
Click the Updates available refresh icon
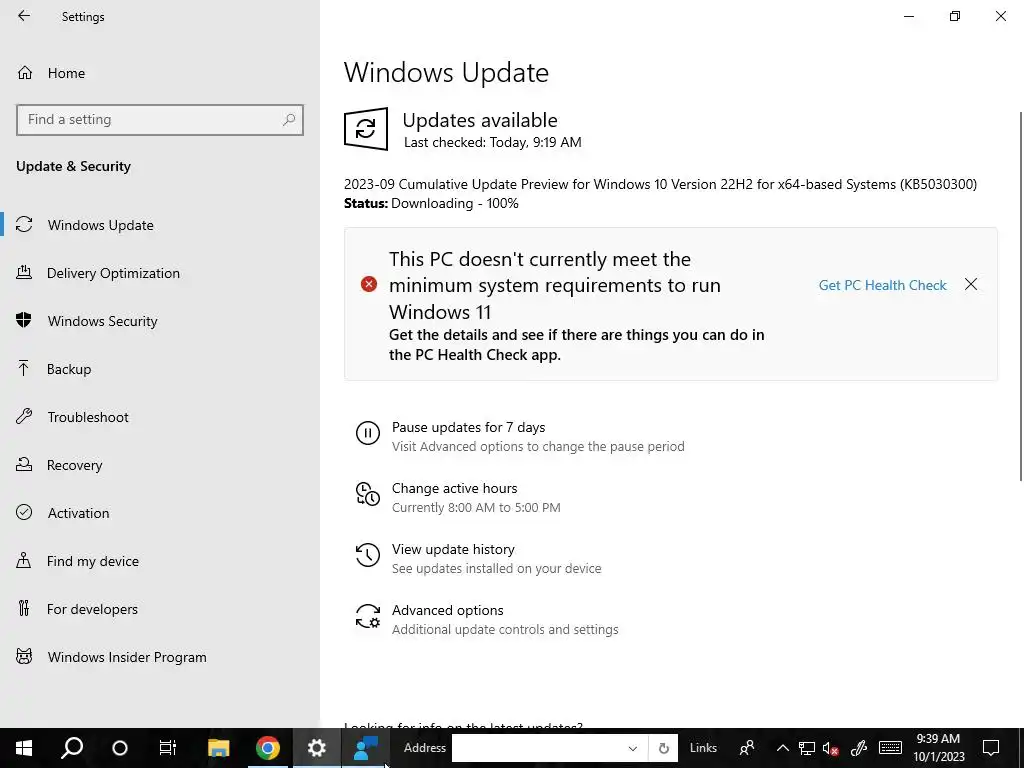click(366, 129)
